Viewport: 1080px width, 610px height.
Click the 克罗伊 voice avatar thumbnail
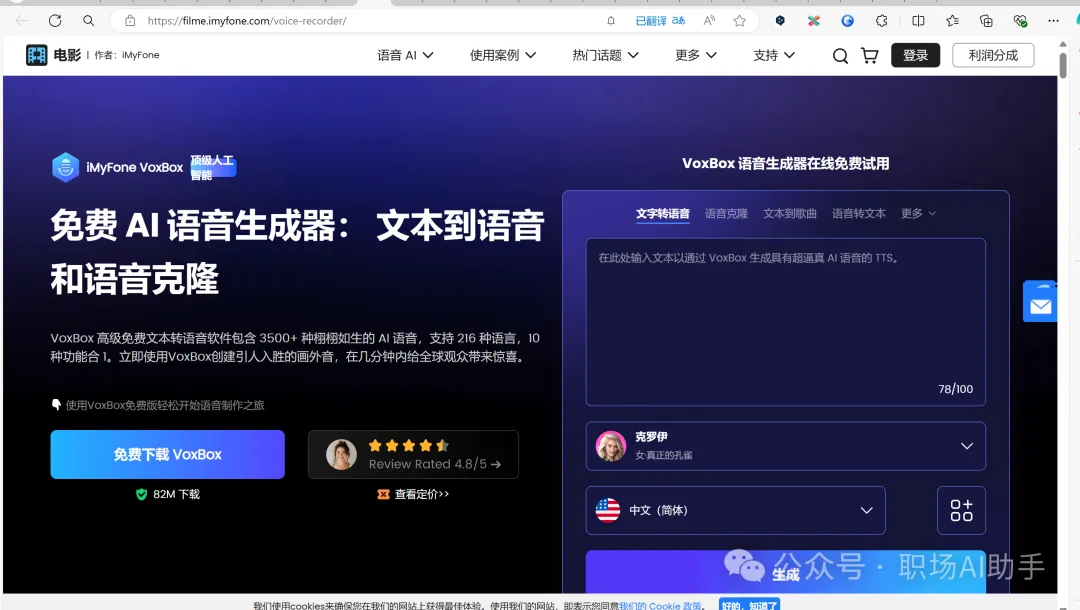point(611,445)
